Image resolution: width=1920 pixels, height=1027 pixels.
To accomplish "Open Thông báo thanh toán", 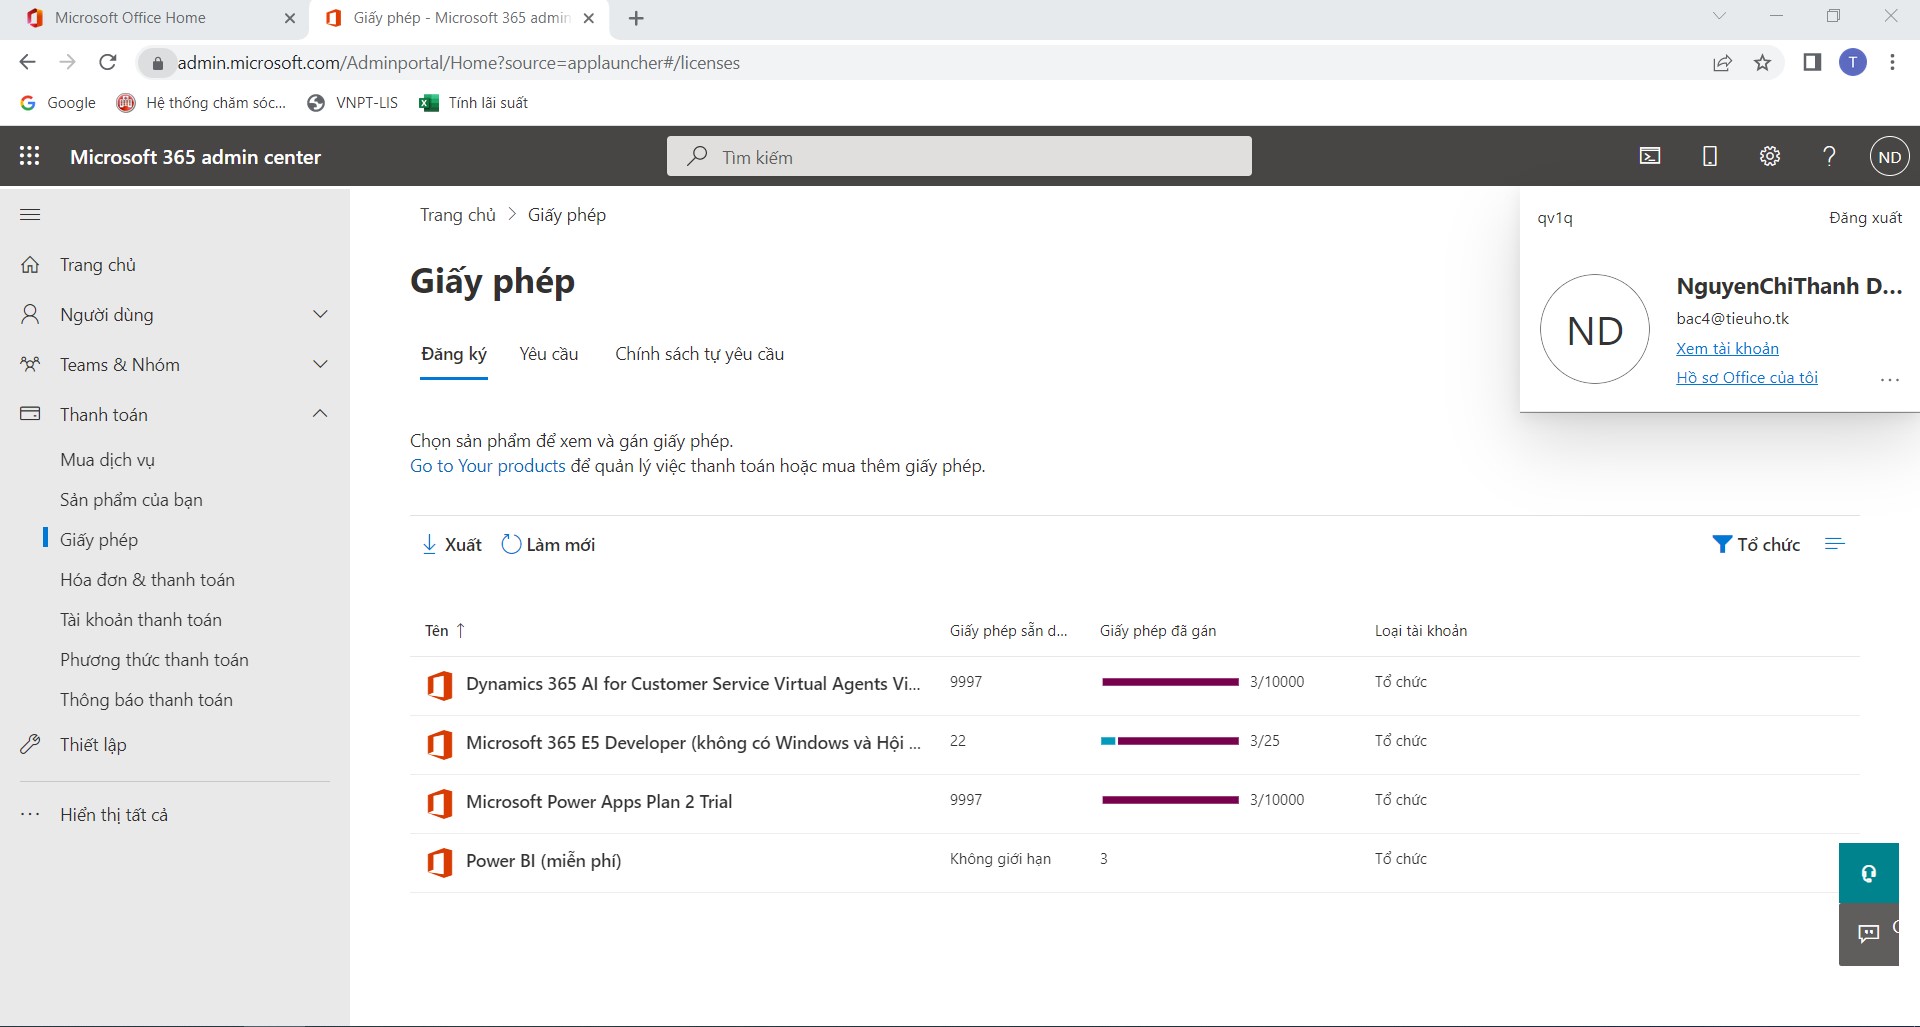I will tap(146, 700).
